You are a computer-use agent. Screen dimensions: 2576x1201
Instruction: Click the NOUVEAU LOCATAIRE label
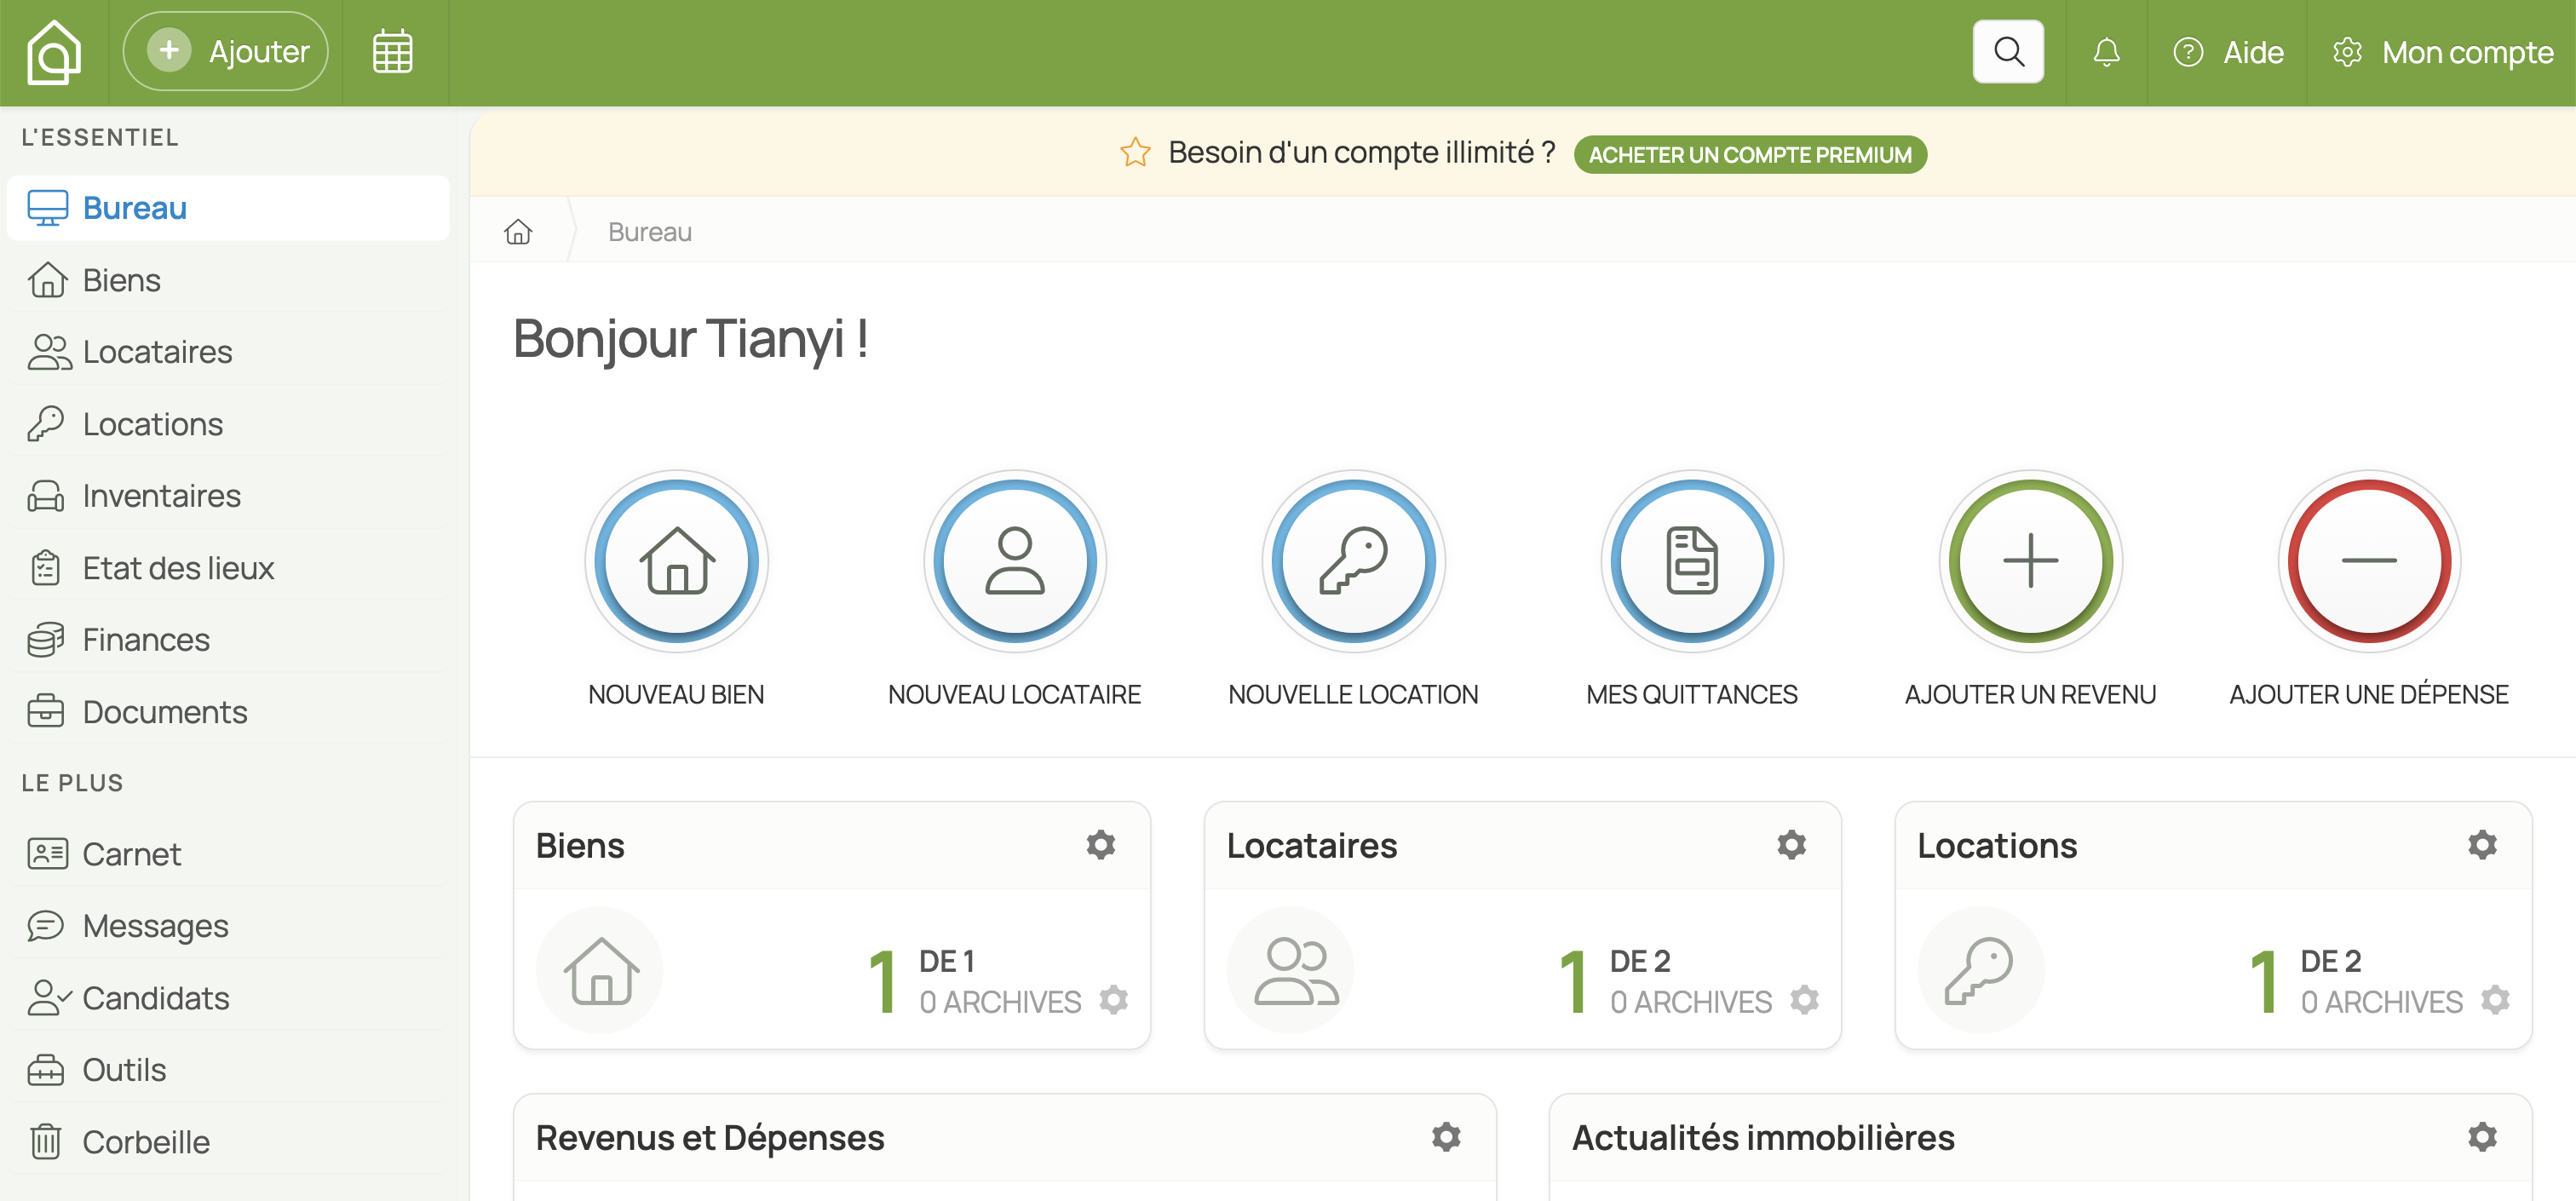point(1015,695)
